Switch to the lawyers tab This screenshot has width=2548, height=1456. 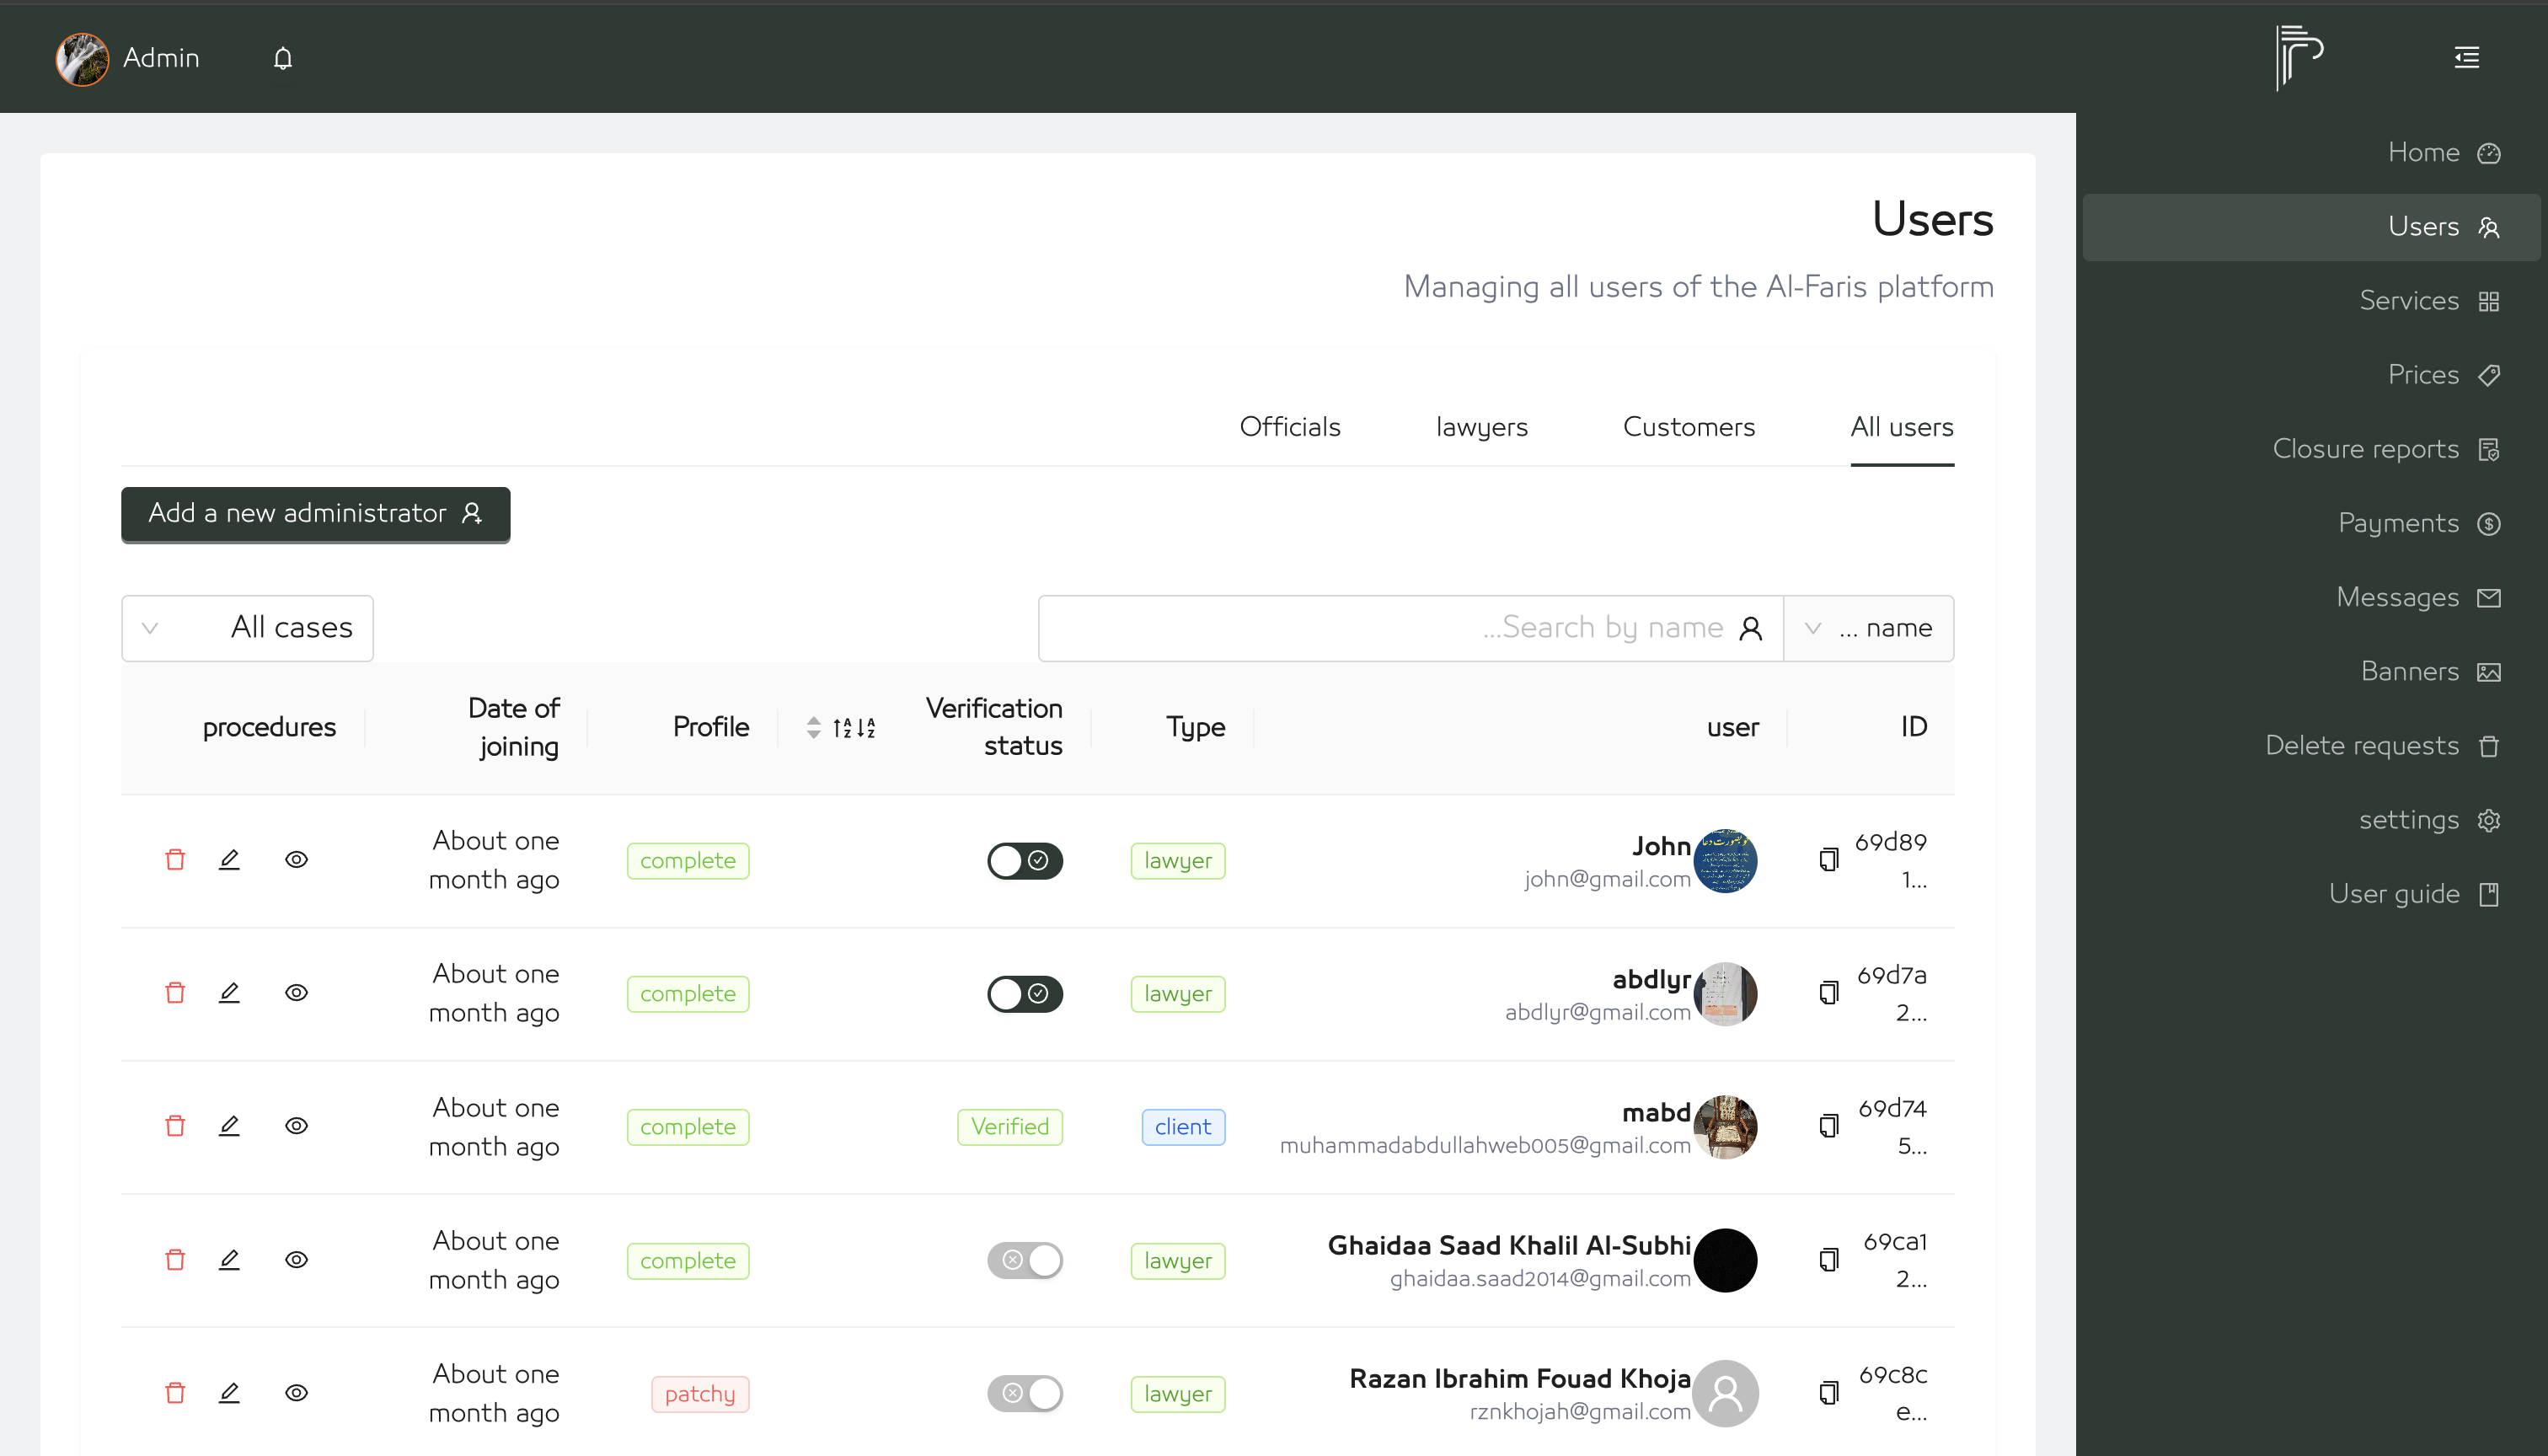click(x=1481, y=427)
